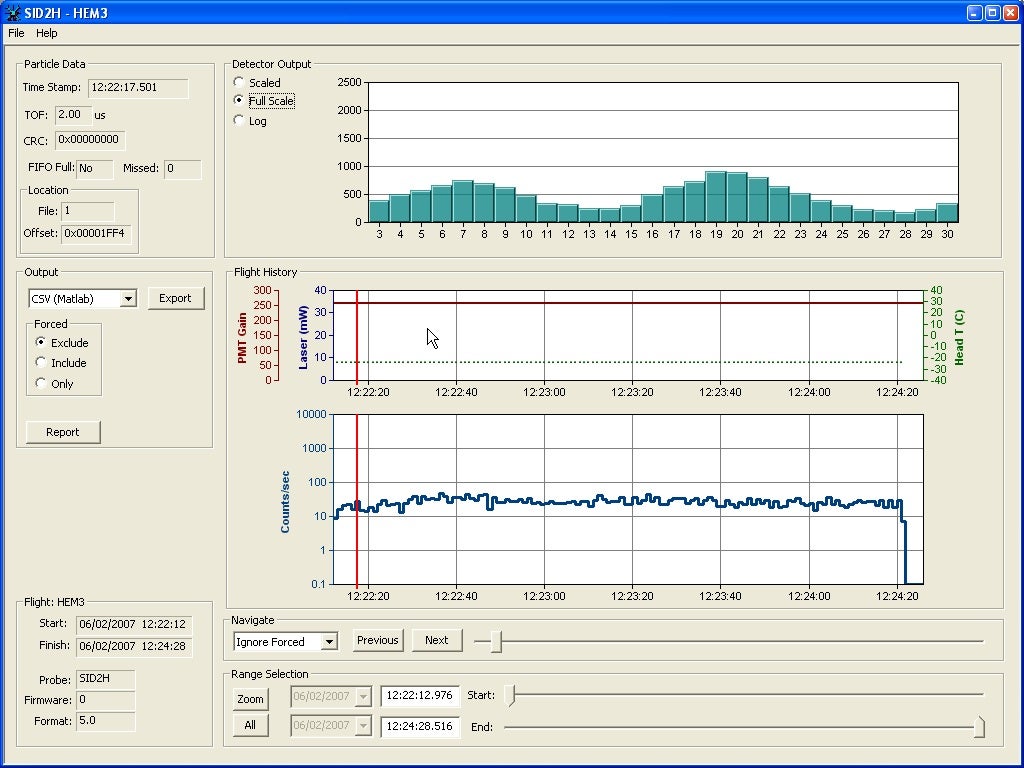
Task: Click the Navigate slider handle
Action: pyautogui.click(x=495, y=642)
